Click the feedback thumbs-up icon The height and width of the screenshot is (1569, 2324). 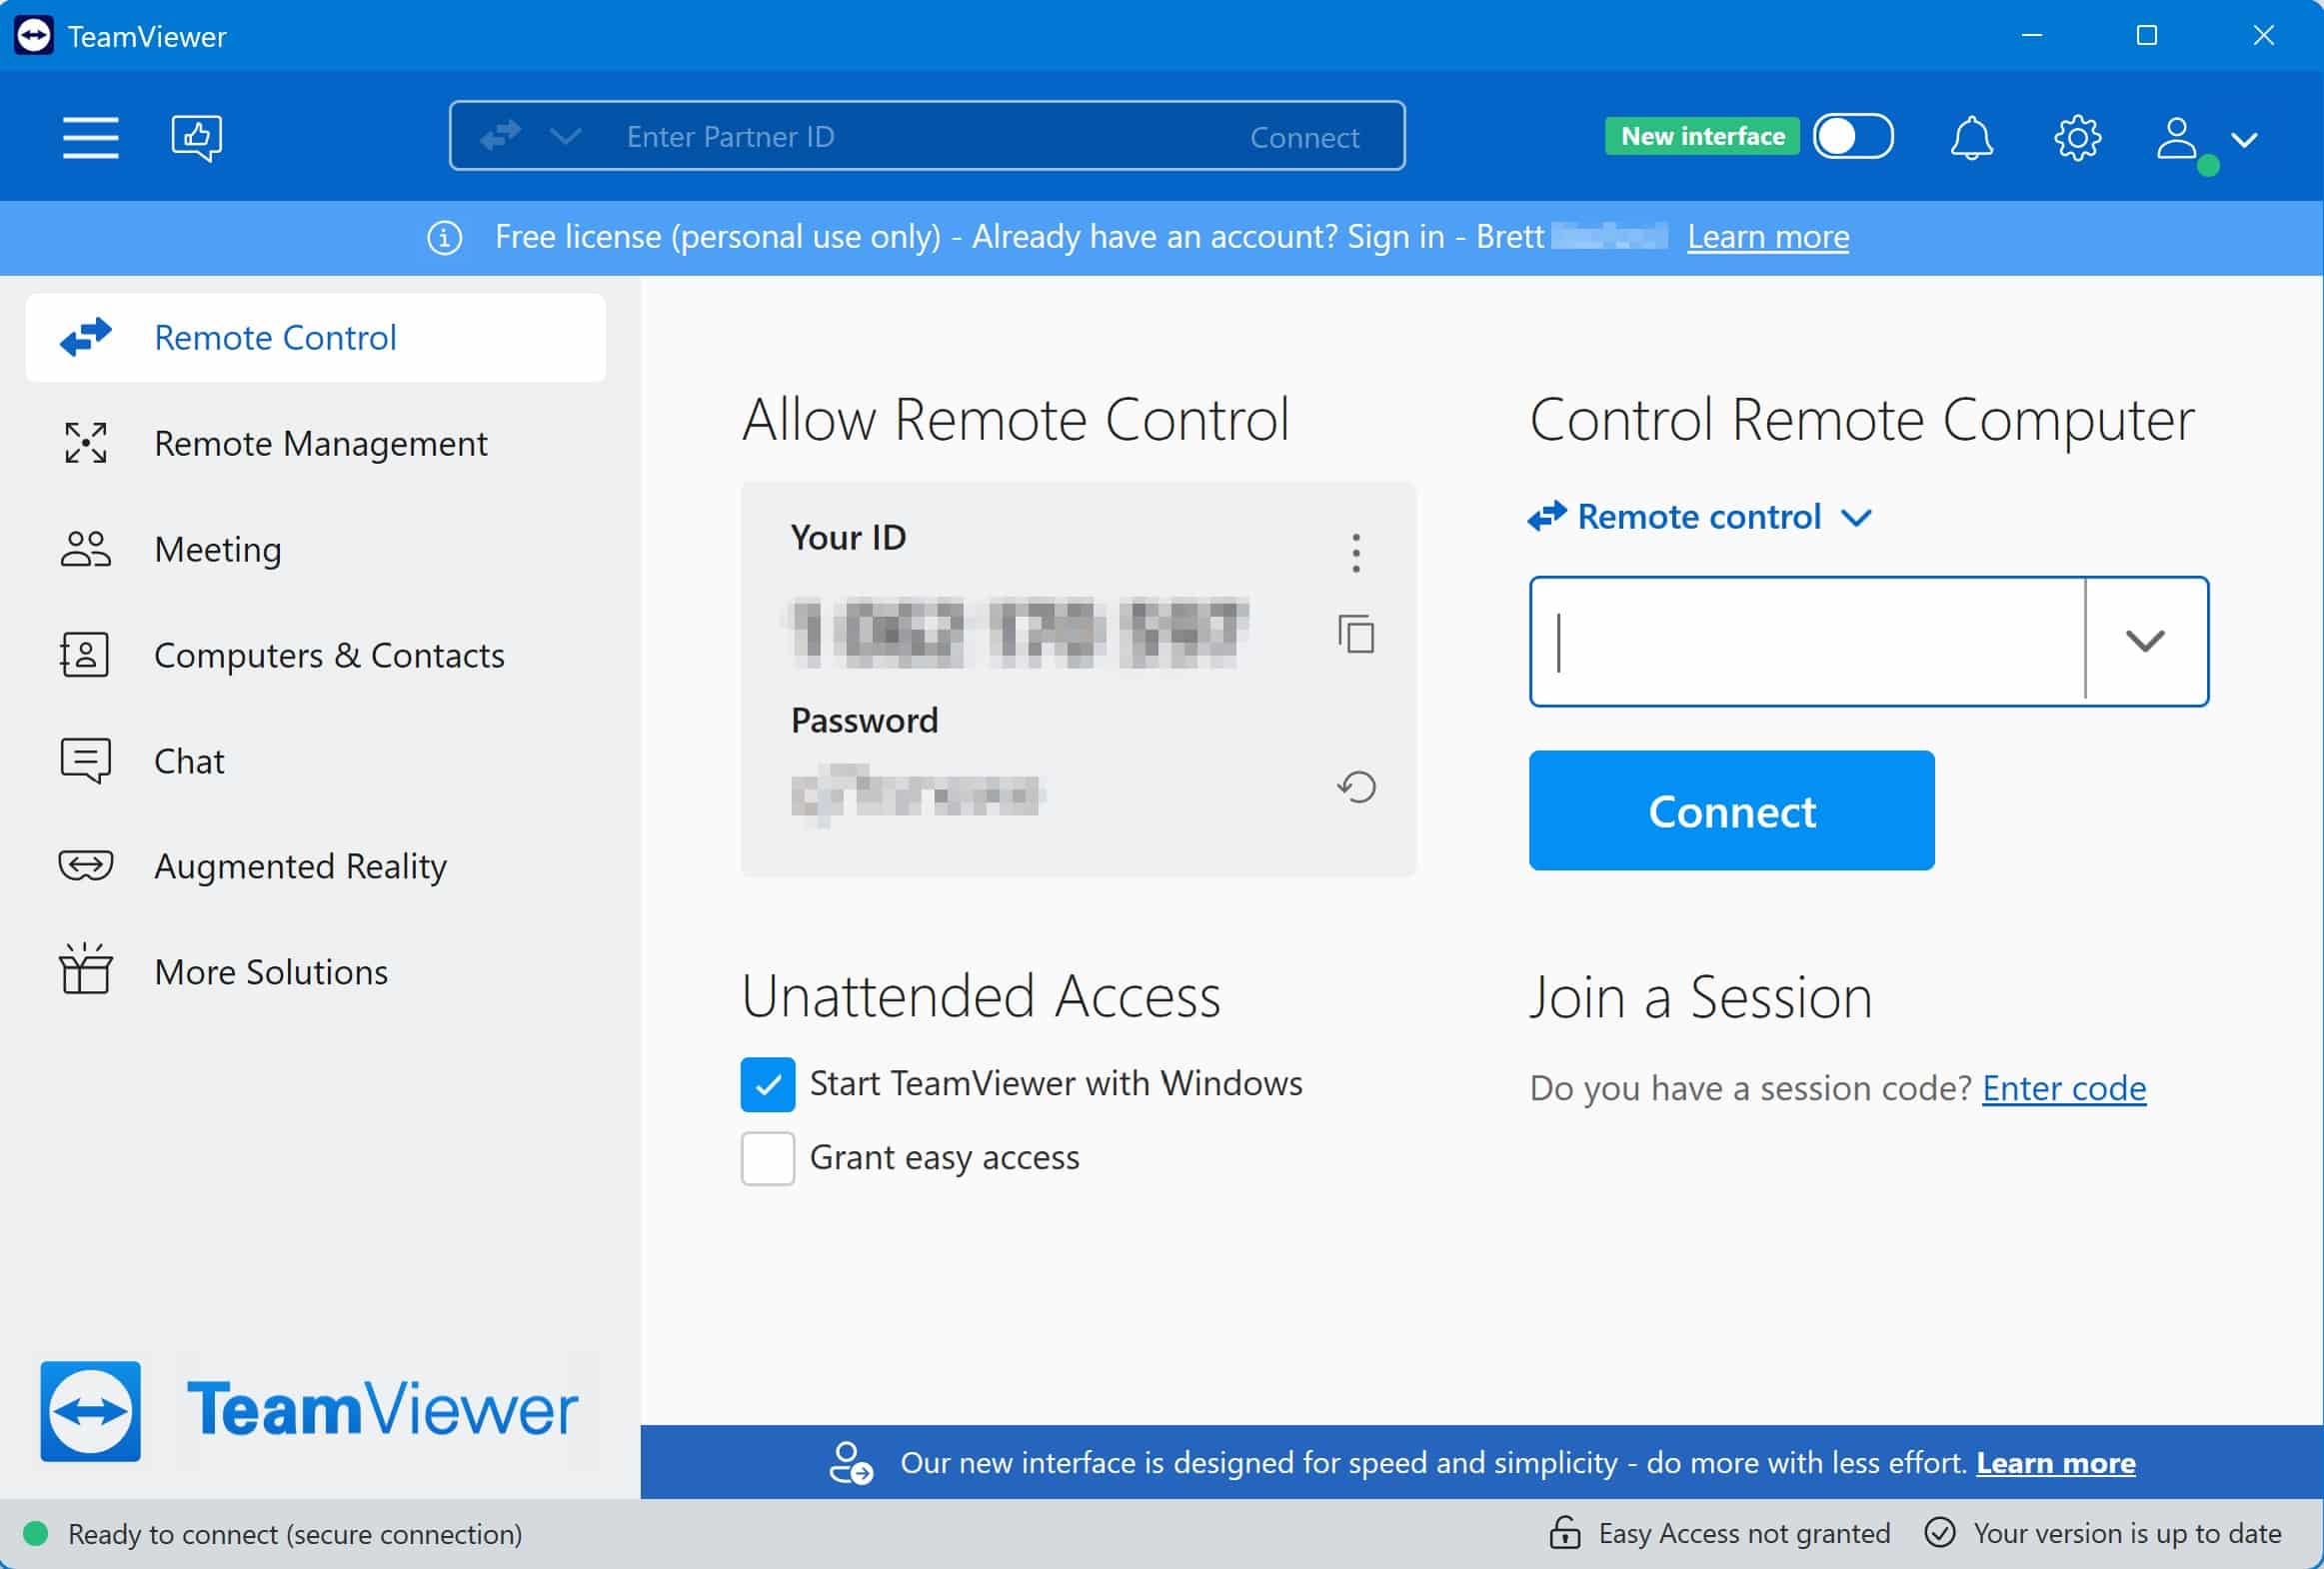[x=196, y=137]
